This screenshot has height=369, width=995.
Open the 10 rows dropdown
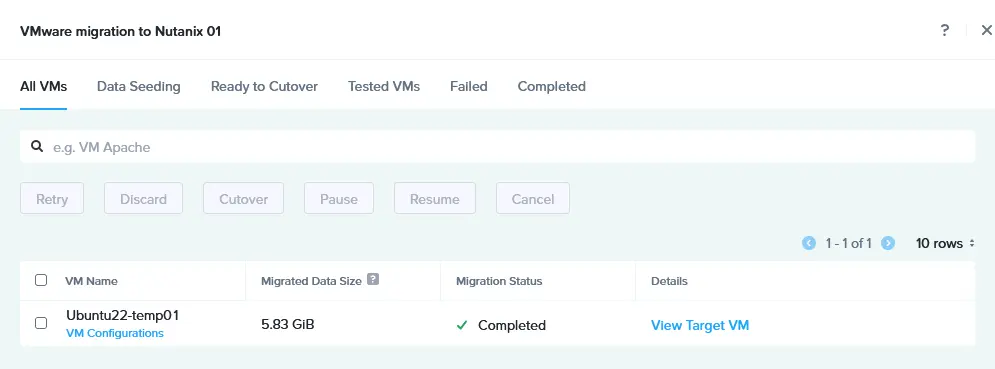point(945,243)
